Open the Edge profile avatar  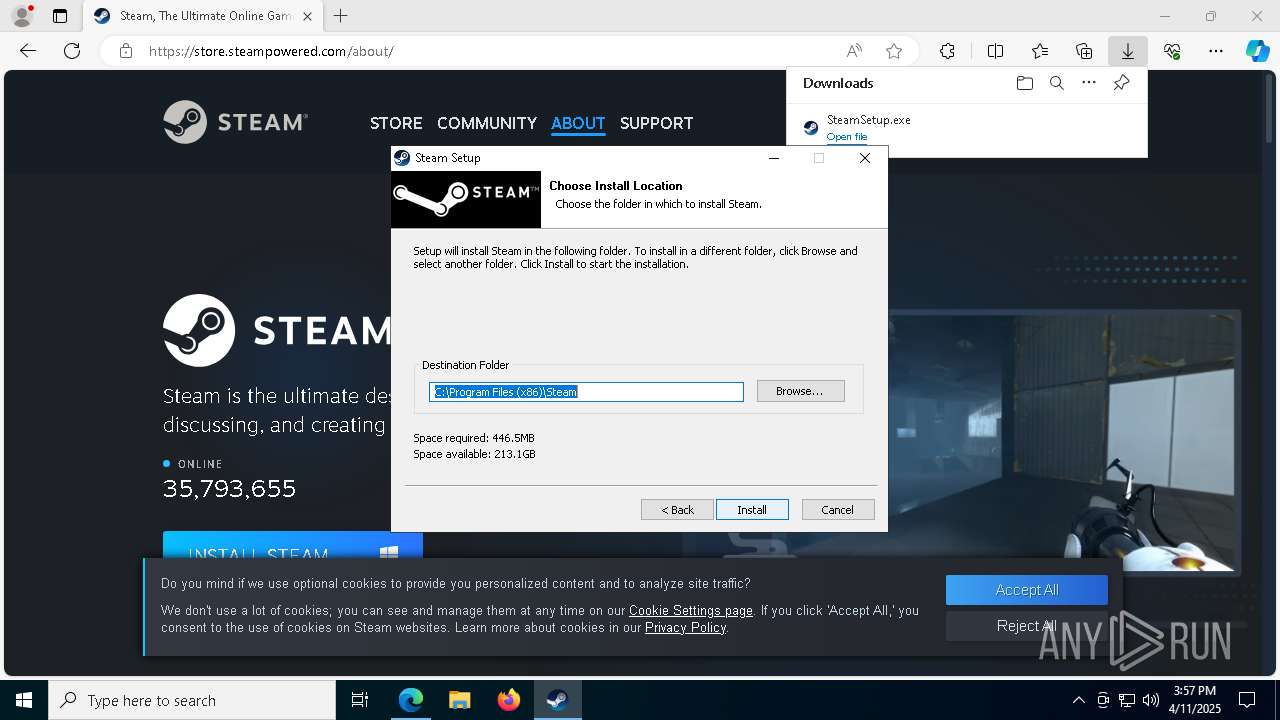(22, 16)
